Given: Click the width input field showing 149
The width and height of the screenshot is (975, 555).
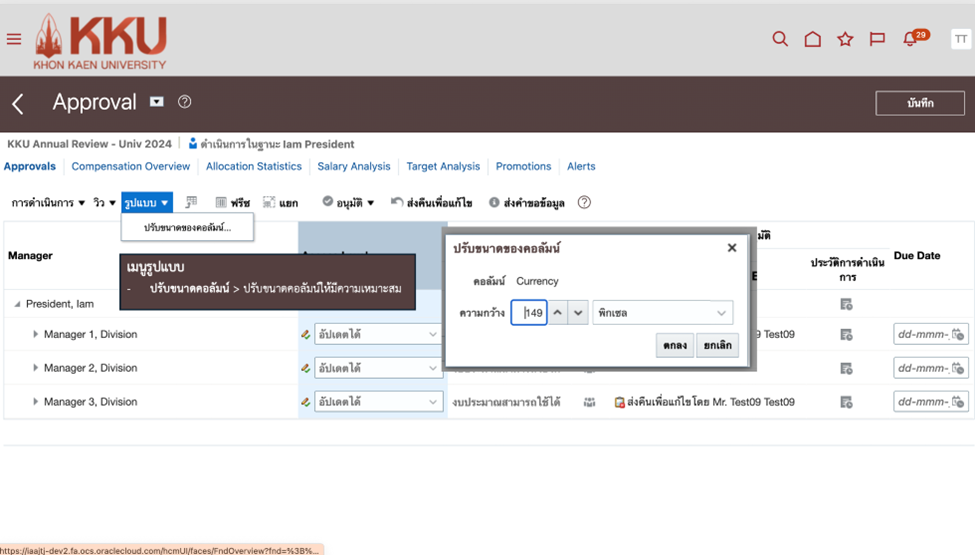Looking at the screenshot, I should tap(530, 313).
